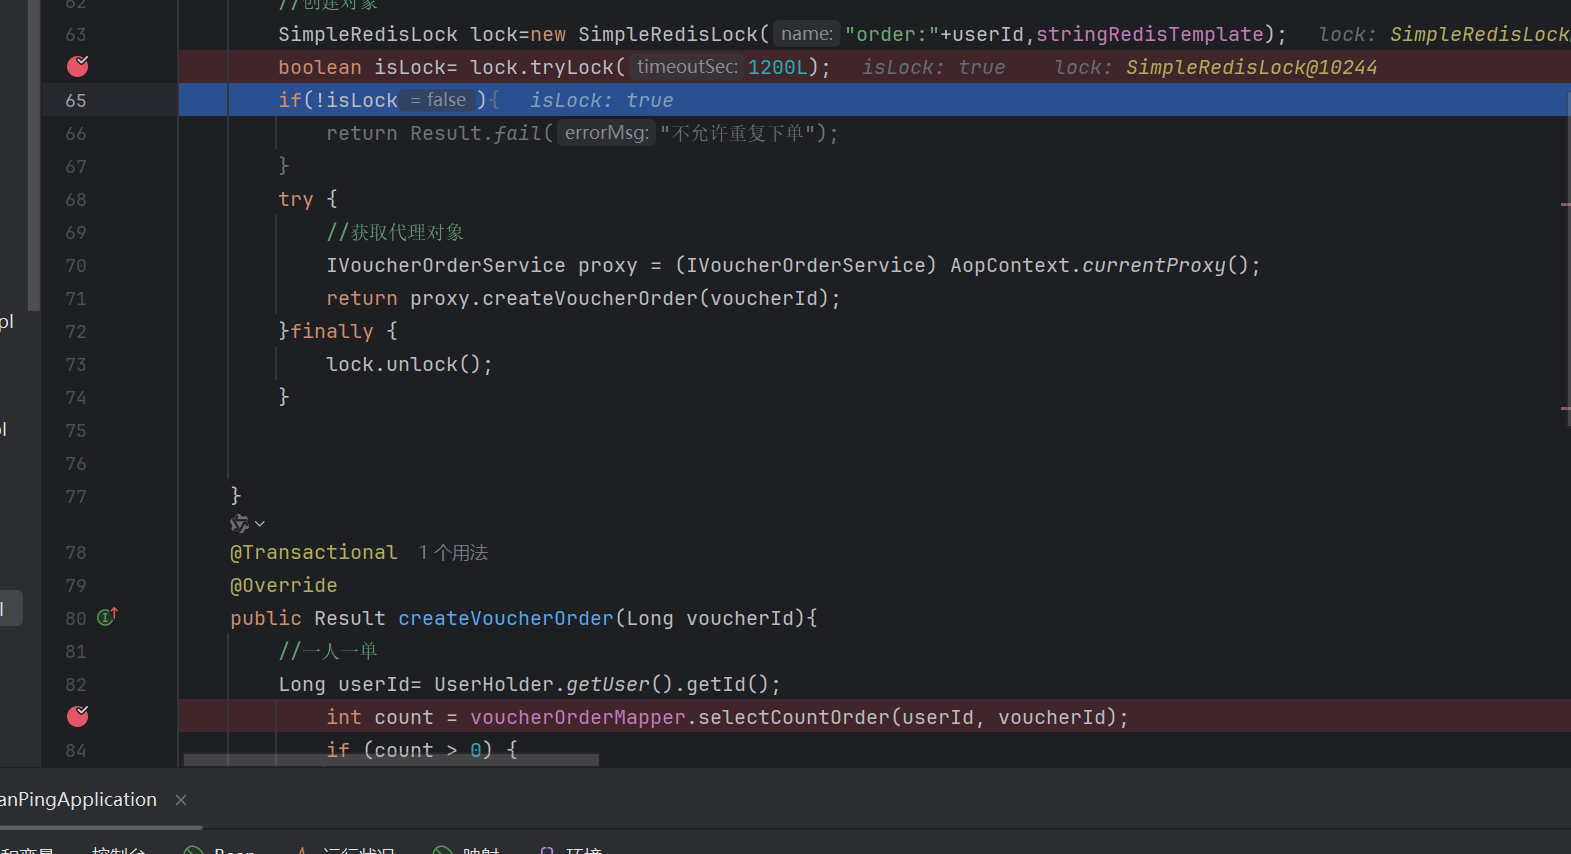Screen dimensions: 1571x854
Task: Click line number 78 in the gutter
Action: point(76,552)
